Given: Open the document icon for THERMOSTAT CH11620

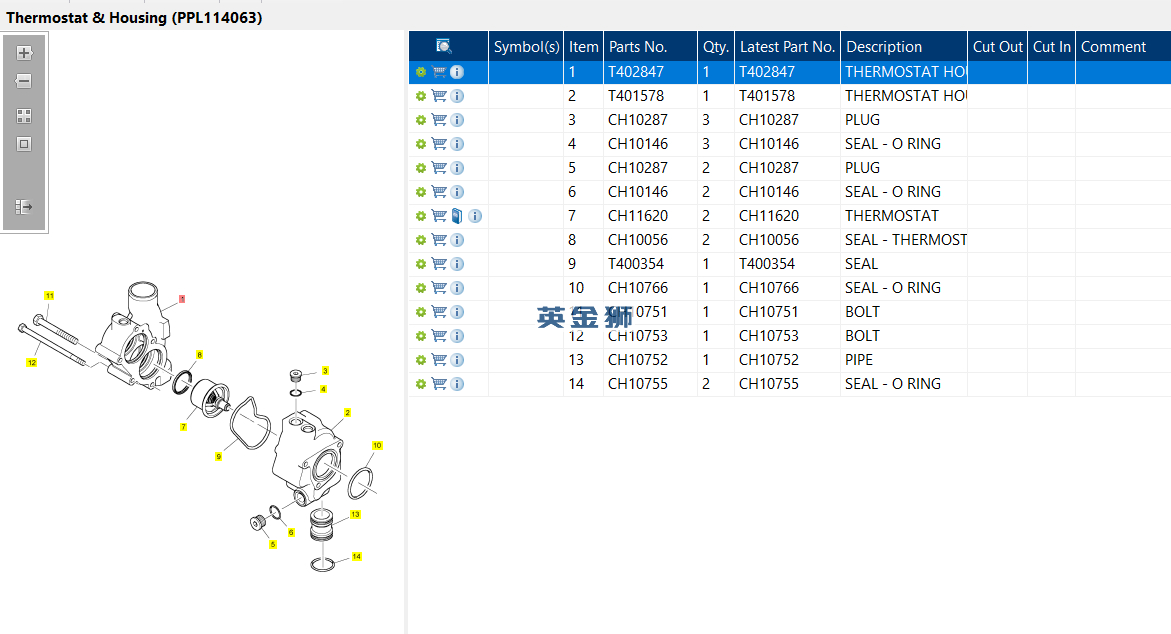Looking at the screenshot, I should [x=457, y=216].
